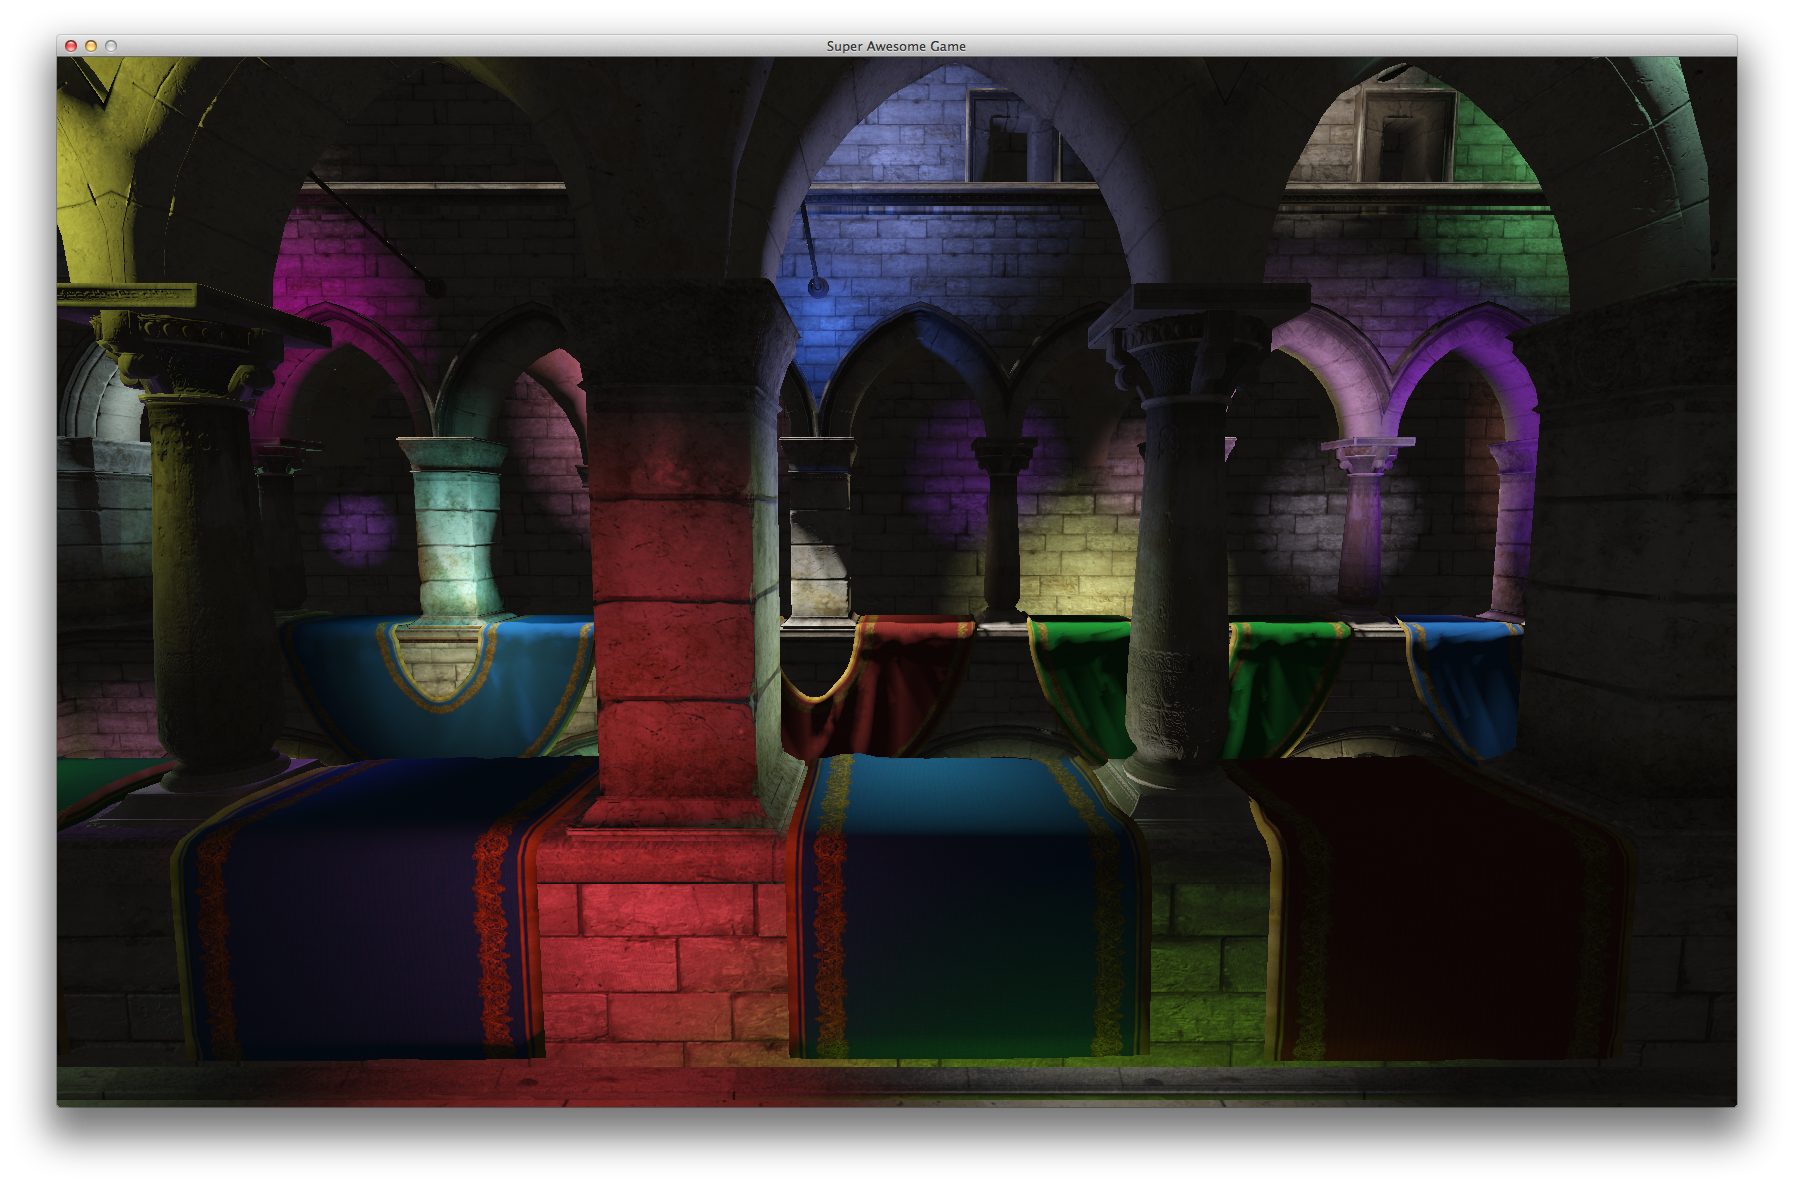1794x1186 pixels.
Task: Click the Super Awesome Game title bar
Action: click(895, 46)
